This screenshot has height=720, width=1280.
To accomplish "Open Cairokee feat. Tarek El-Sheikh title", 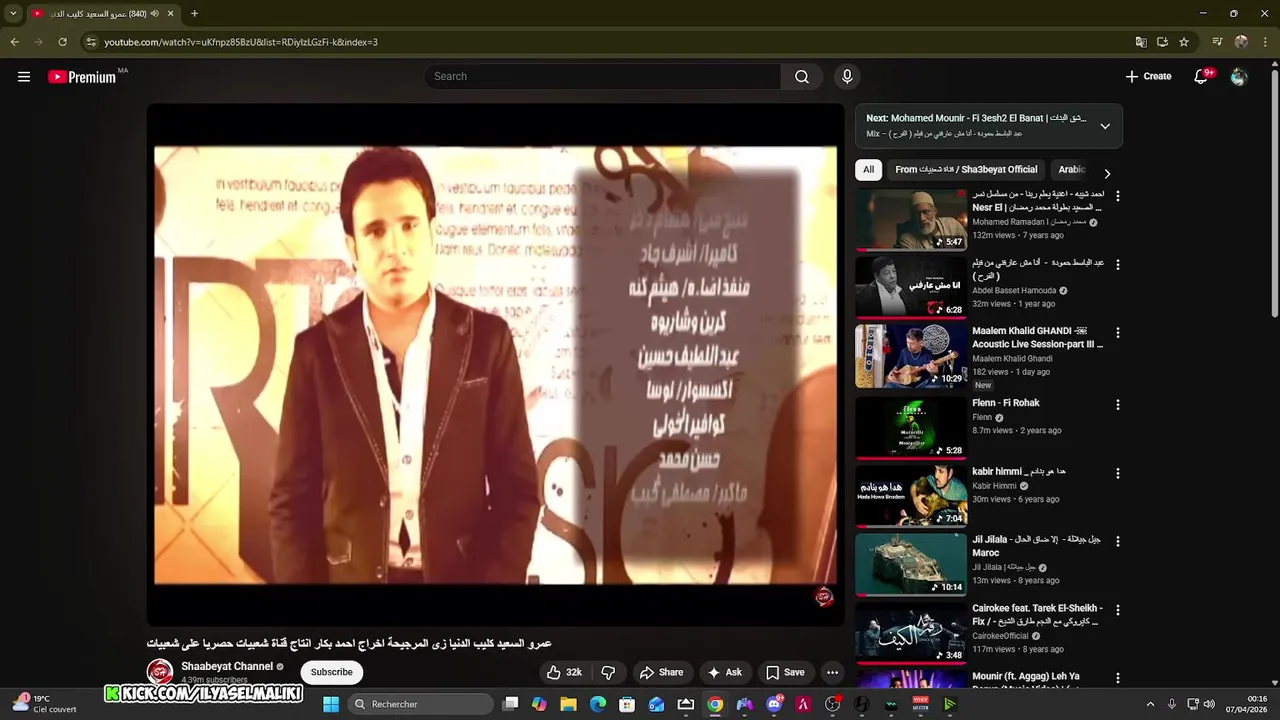I will coord(1038,614).
